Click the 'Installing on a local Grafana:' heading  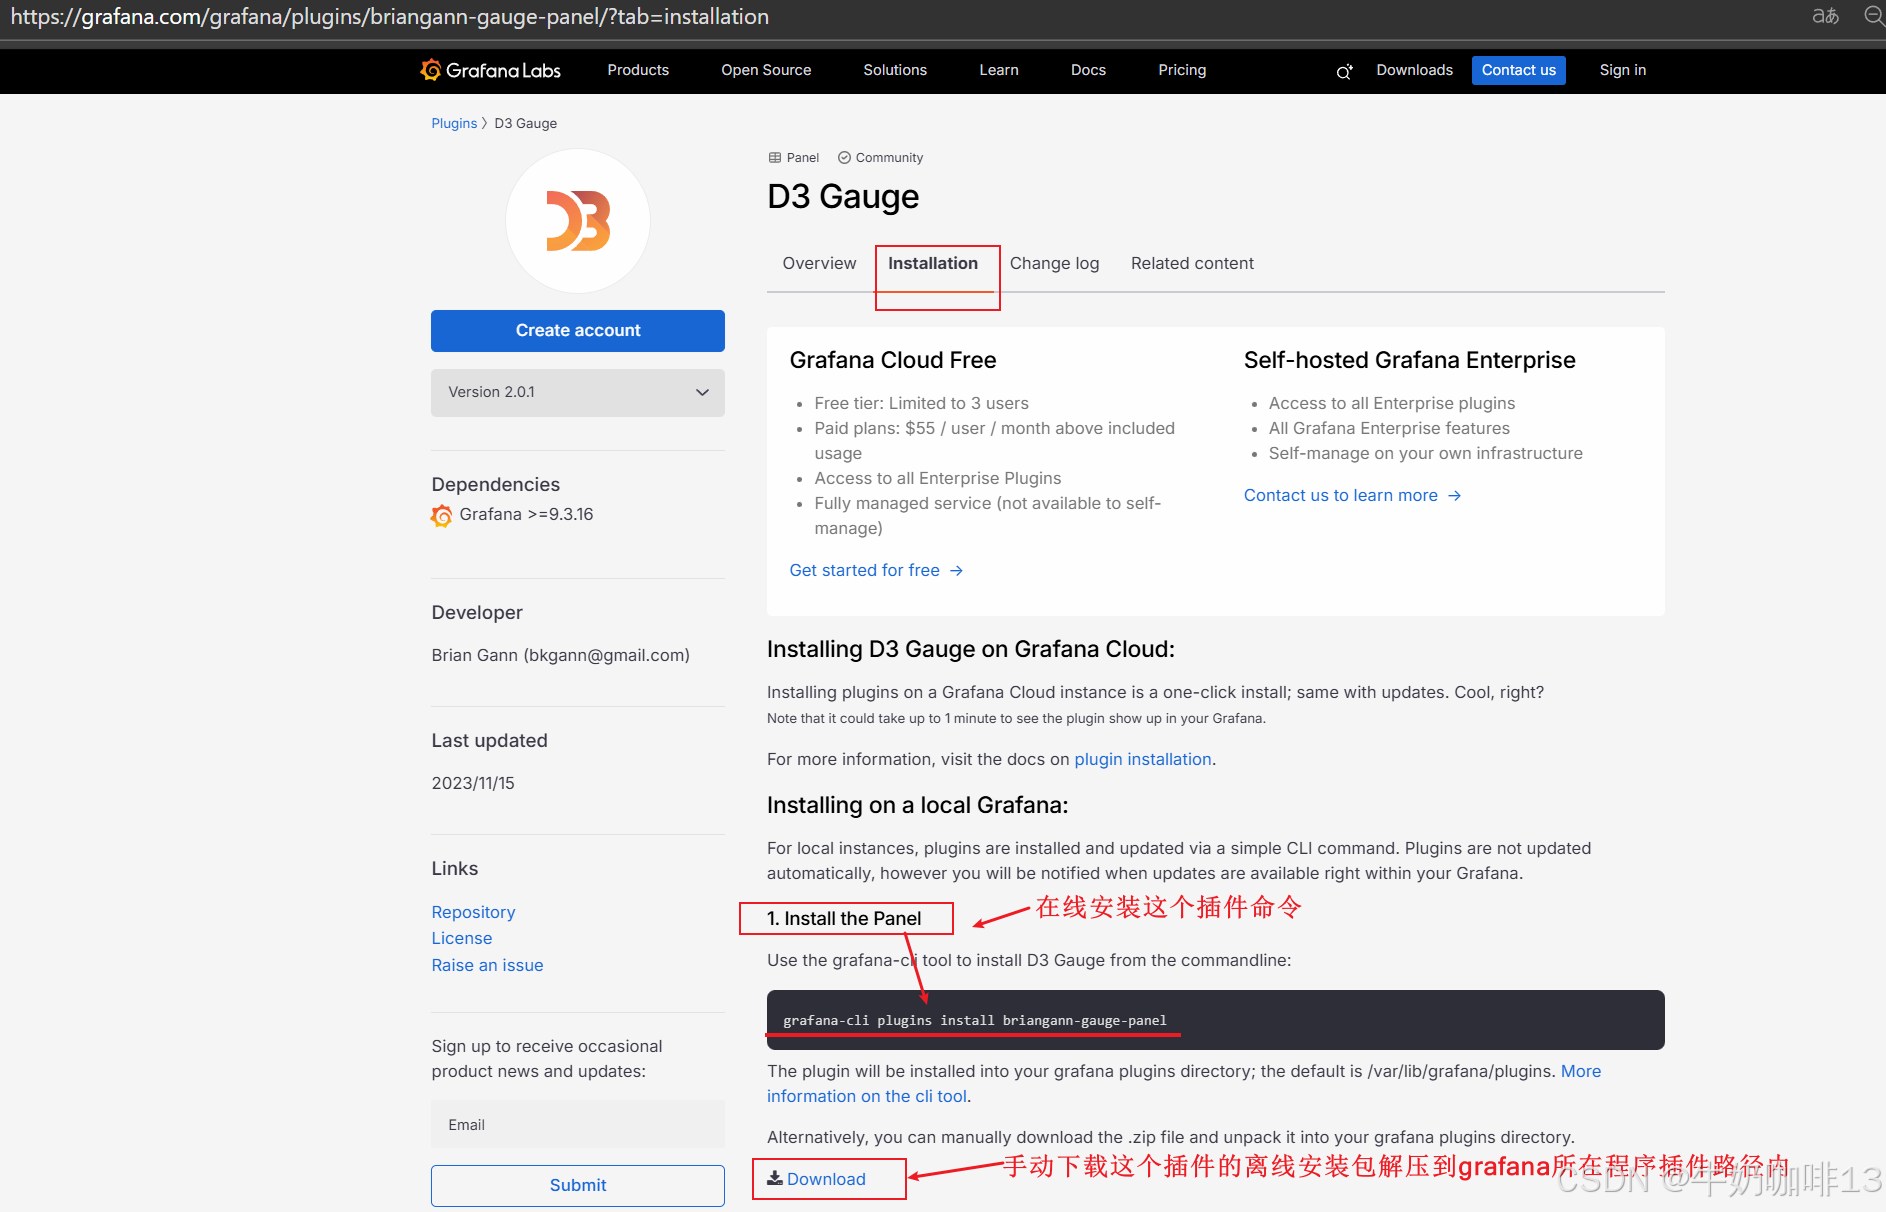pyautogui.click(x=917, y=805)
